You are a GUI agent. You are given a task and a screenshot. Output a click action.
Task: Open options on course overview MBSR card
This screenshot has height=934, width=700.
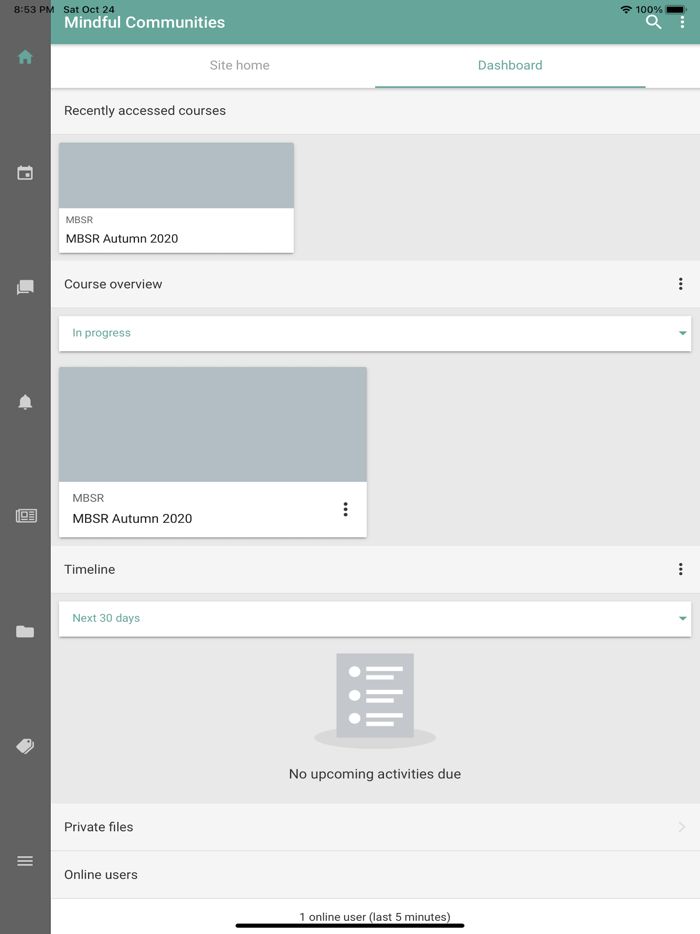(x=346, y=509)
